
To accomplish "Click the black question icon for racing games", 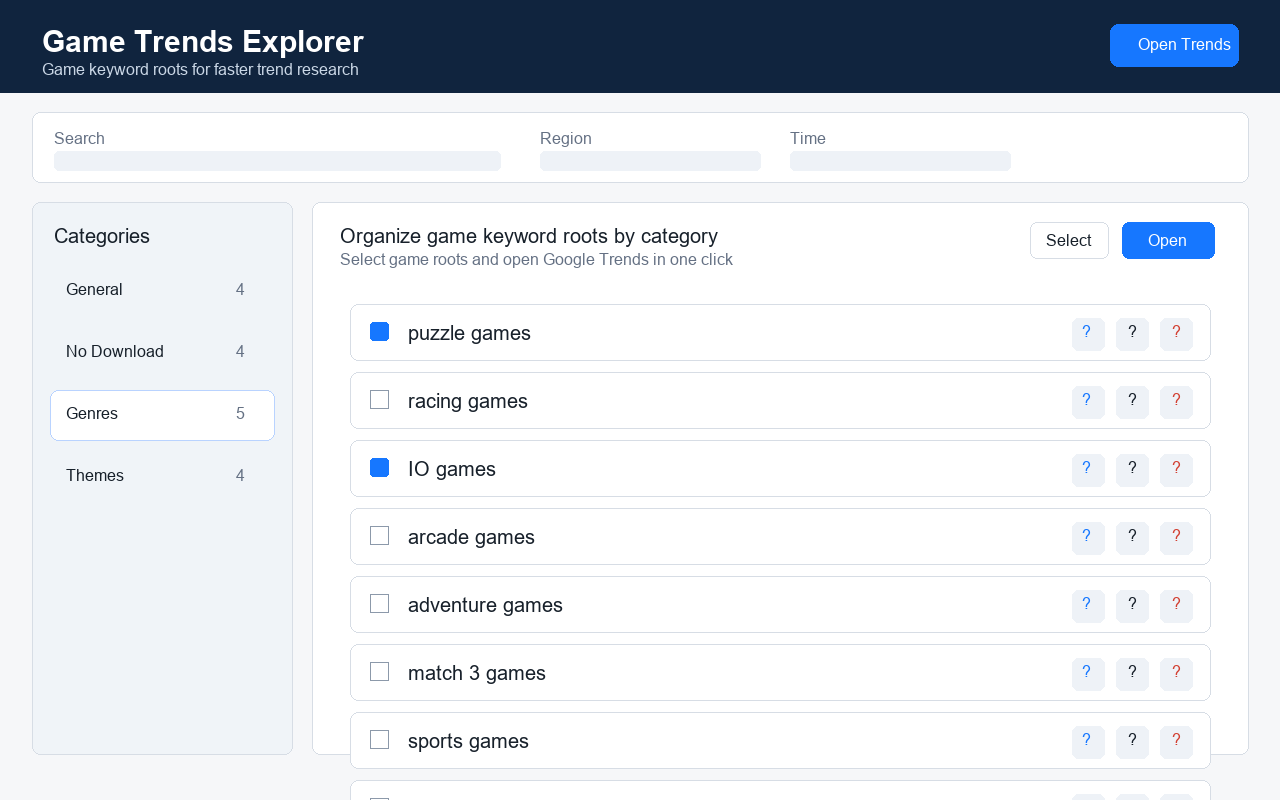I will tap(1132, 402).
